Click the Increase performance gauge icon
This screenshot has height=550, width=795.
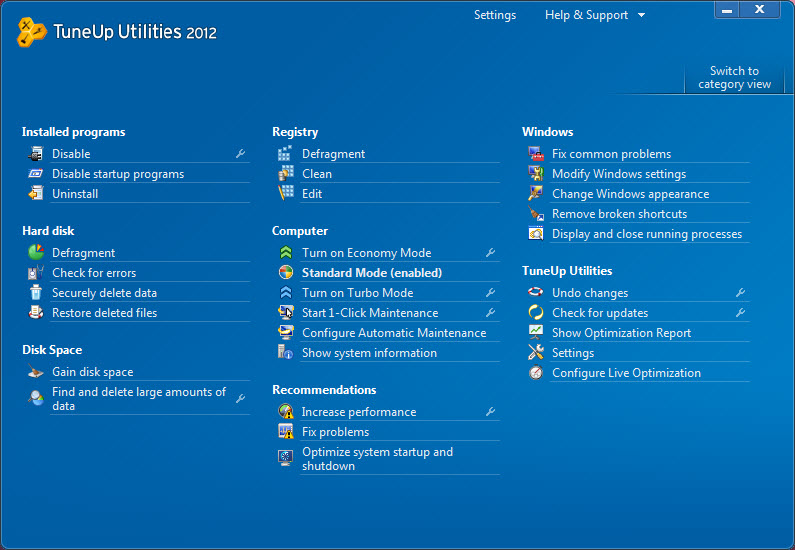[x=285, y=412]
